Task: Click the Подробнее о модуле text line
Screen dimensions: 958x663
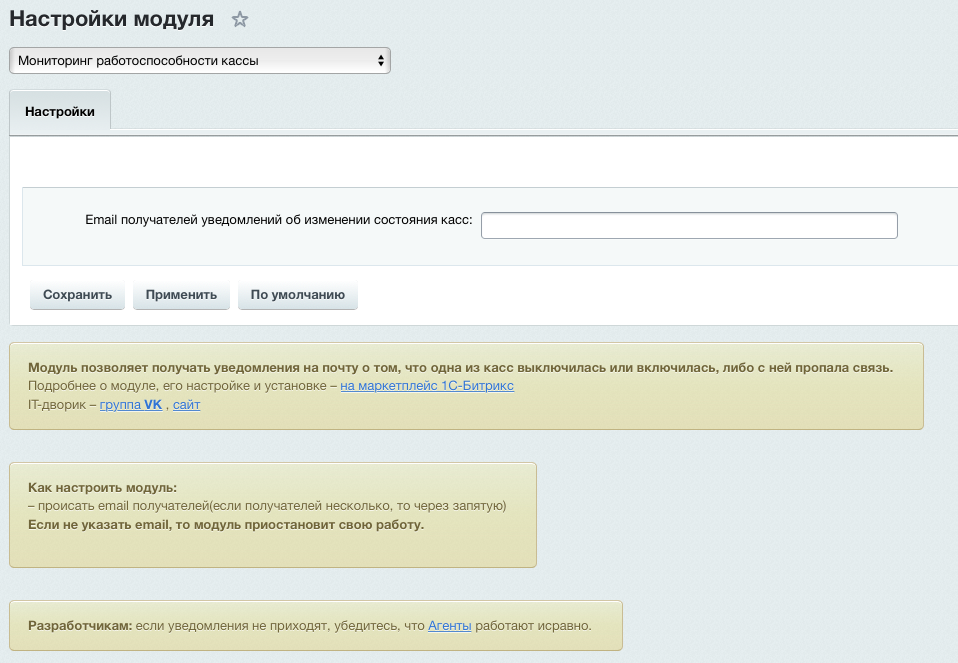Action: [x=180, y=386]
